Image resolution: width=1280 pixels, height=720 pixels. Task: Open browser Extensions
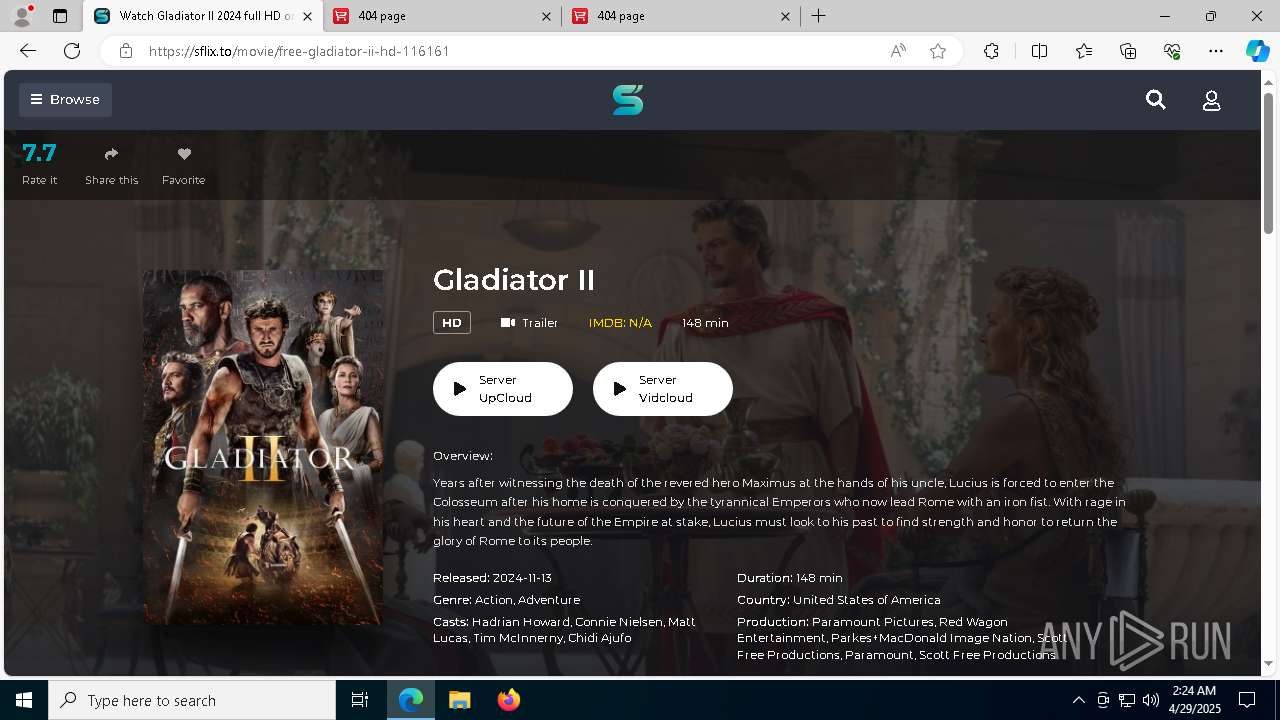pyautogui.click(x=991, y=51)
